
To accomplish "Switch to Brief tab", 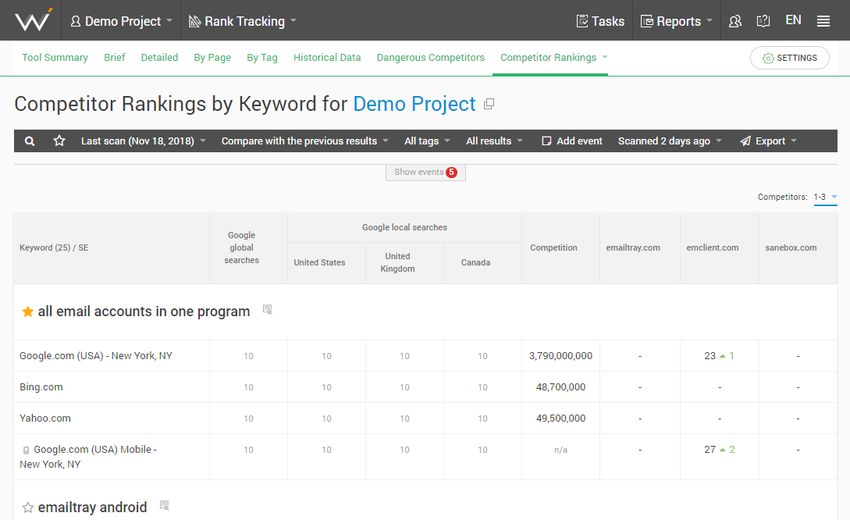I will click(114, 57).
